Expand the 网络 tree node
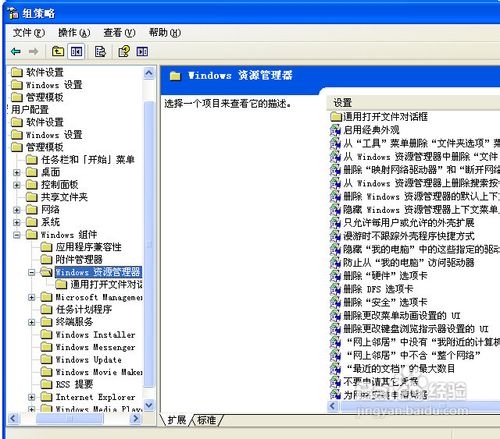This screenshot has height=439, width=500. tap(17, 210)
